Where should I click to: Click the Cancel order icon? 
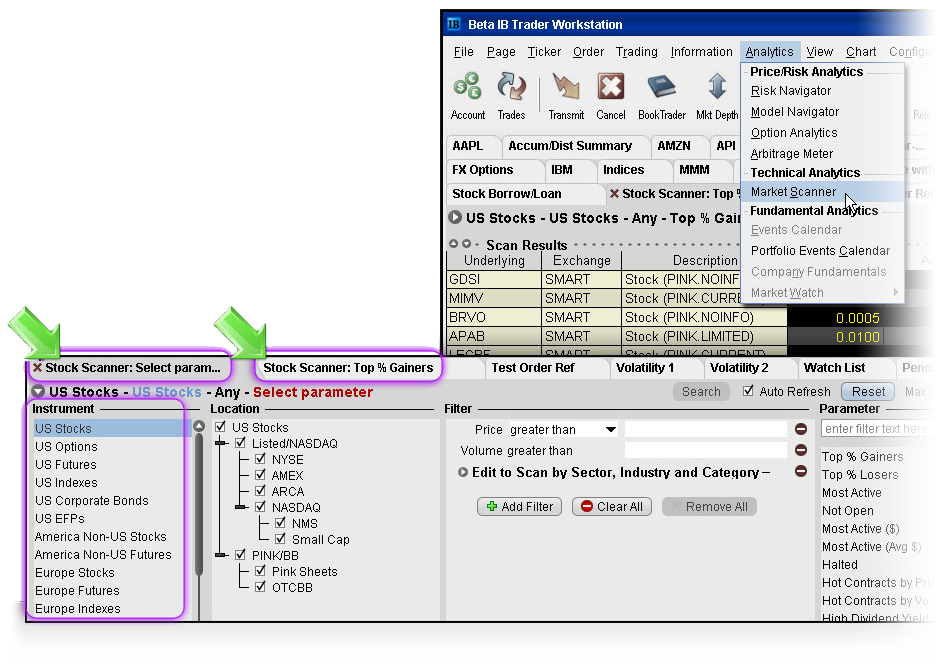coord(611,96)
